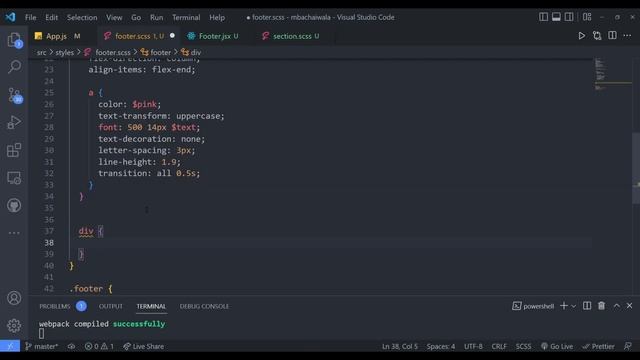Screen dimensions: 640x360
Task: Open the View menu
Action: click(114, 18)
